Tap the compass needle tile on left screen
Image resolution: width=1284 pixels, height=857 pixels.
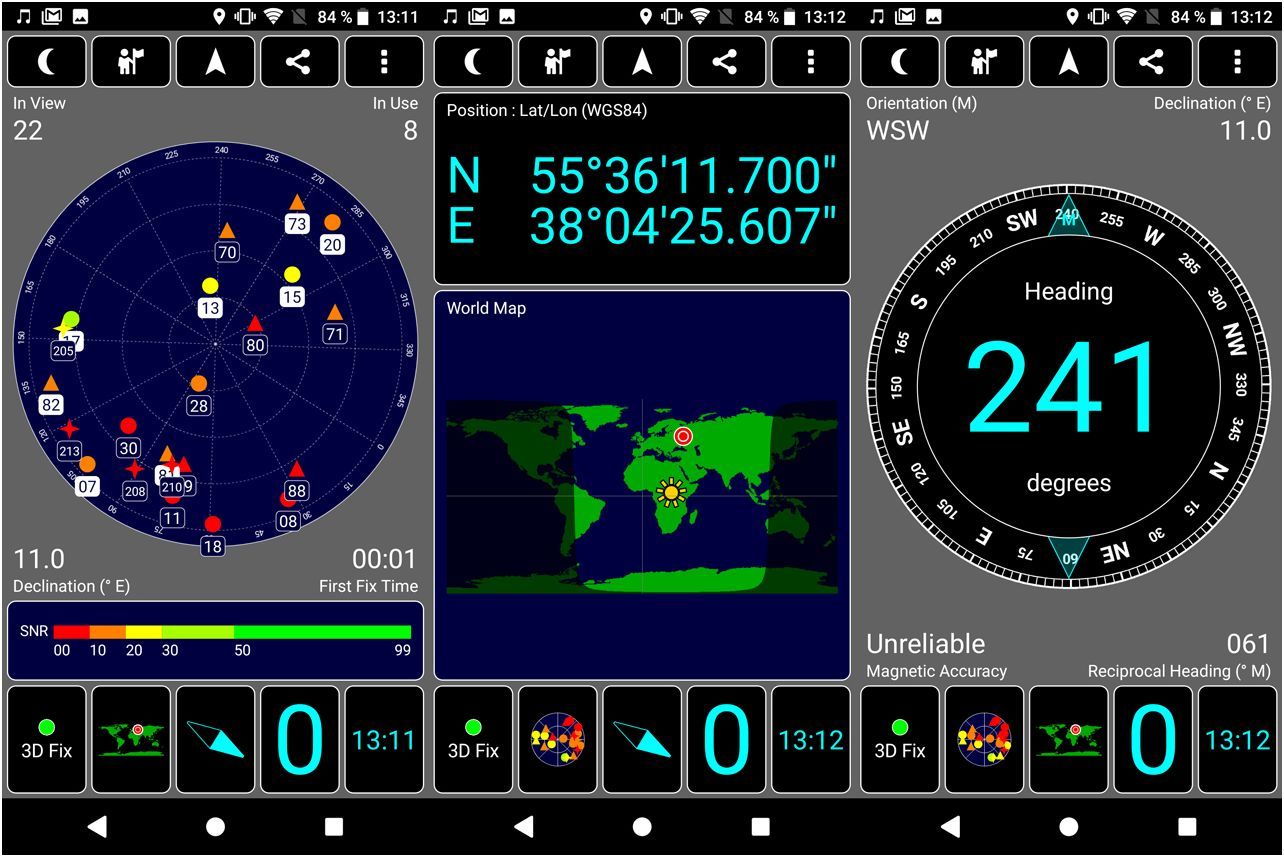(215, 740)
